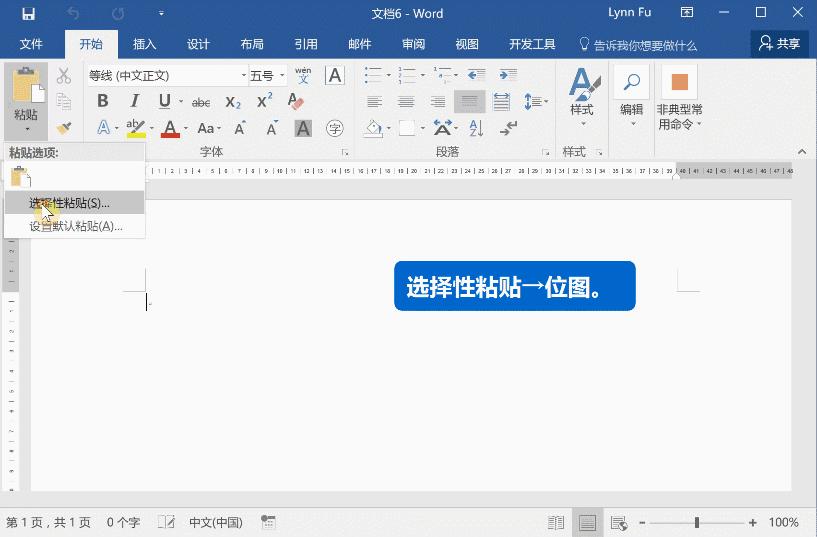Open Asian layout options icon
The height and width of the screenshot is (537, 817).
(x=443, y=128)
